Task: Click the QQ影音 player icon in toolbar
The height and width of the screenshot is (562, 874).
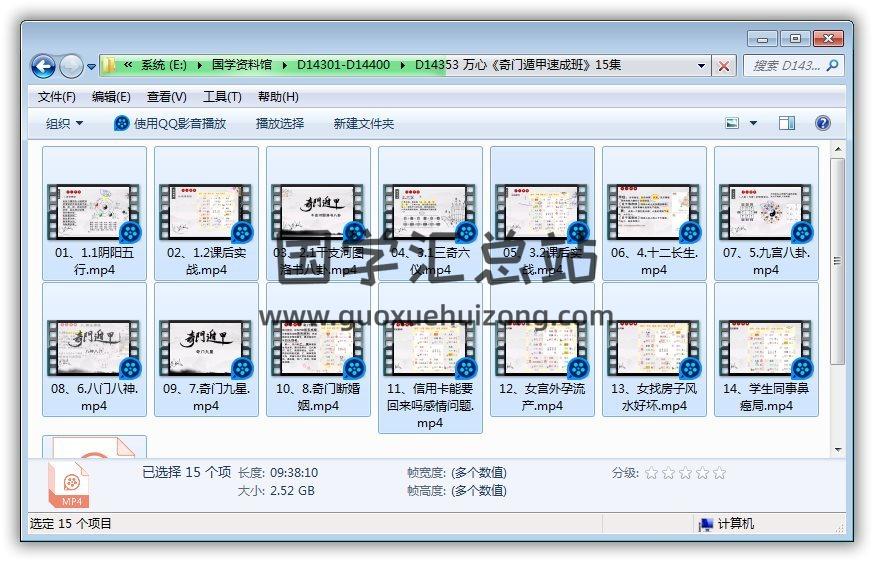Action: (x=121, y=123)
